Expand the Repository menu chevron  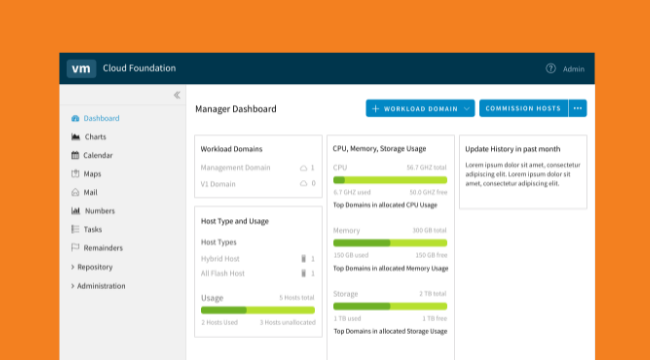coord(73,267)
